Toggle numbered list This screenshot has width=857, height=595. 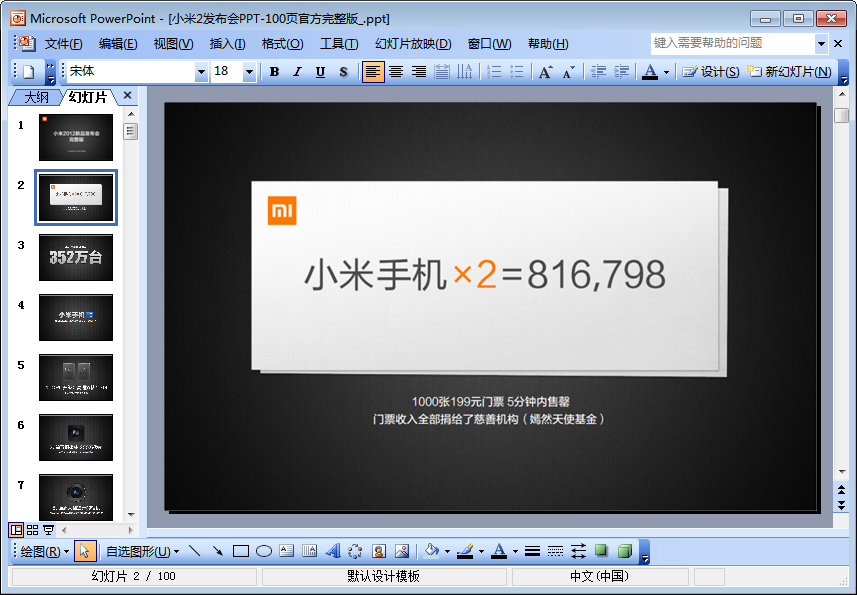pyautogui.click(x=494, y=72)
